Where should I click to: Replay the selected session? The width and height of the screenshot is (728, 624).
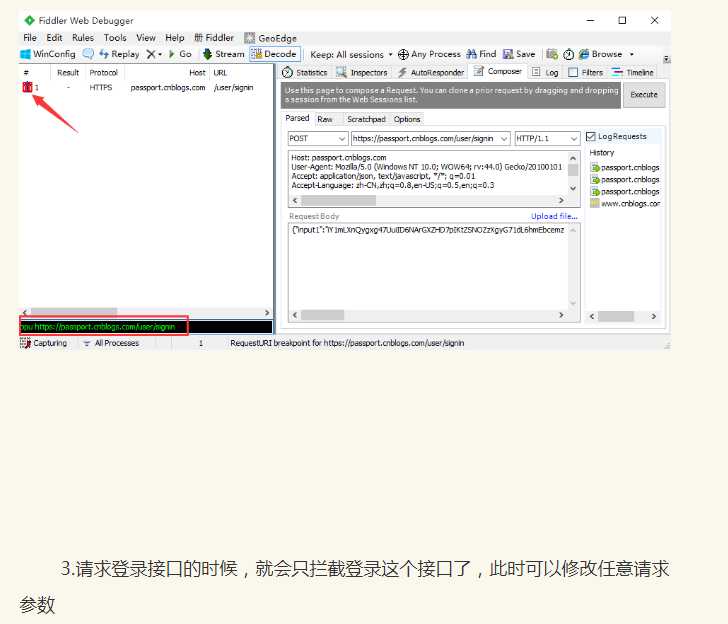119,54
